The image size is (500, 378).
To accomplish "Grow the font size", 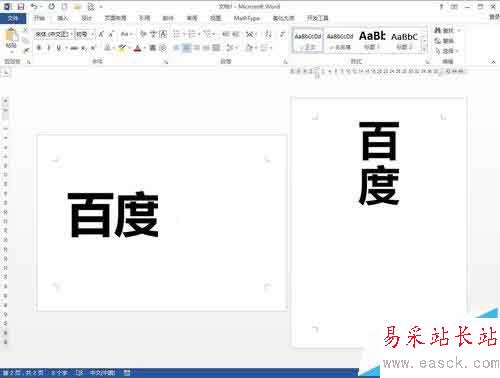I will [101, 34].
